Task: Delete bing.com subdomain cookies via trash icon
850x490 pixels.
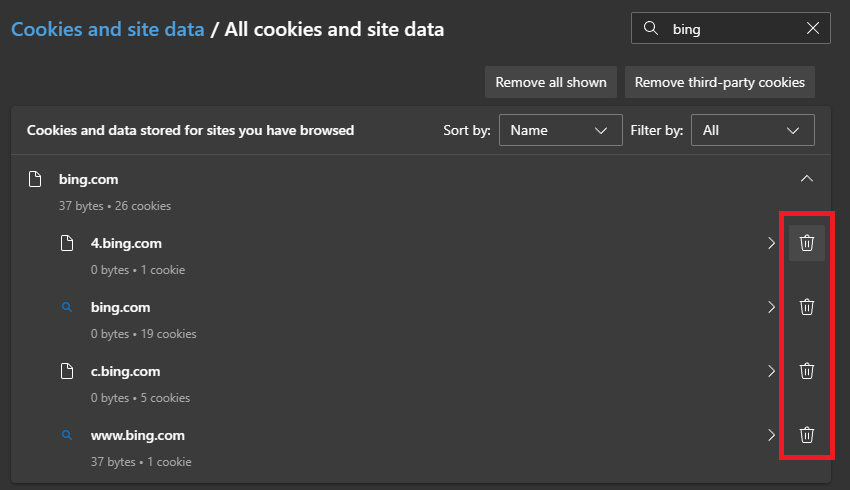Action: pos(807,307)
